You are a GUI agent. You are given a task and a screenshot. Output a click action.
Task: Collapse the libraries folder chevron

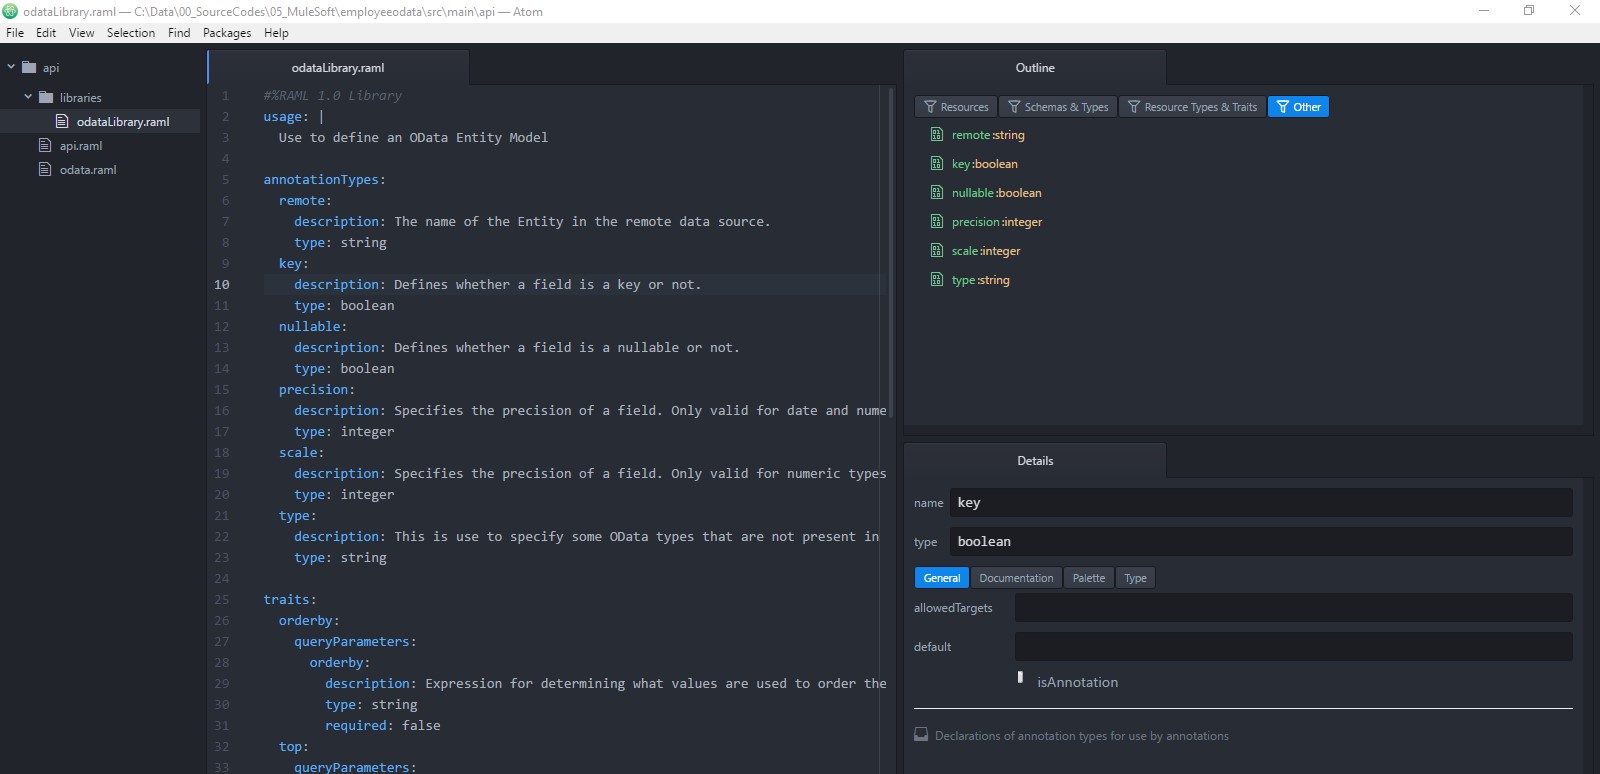pyautogui.click(x=28, y=97)
